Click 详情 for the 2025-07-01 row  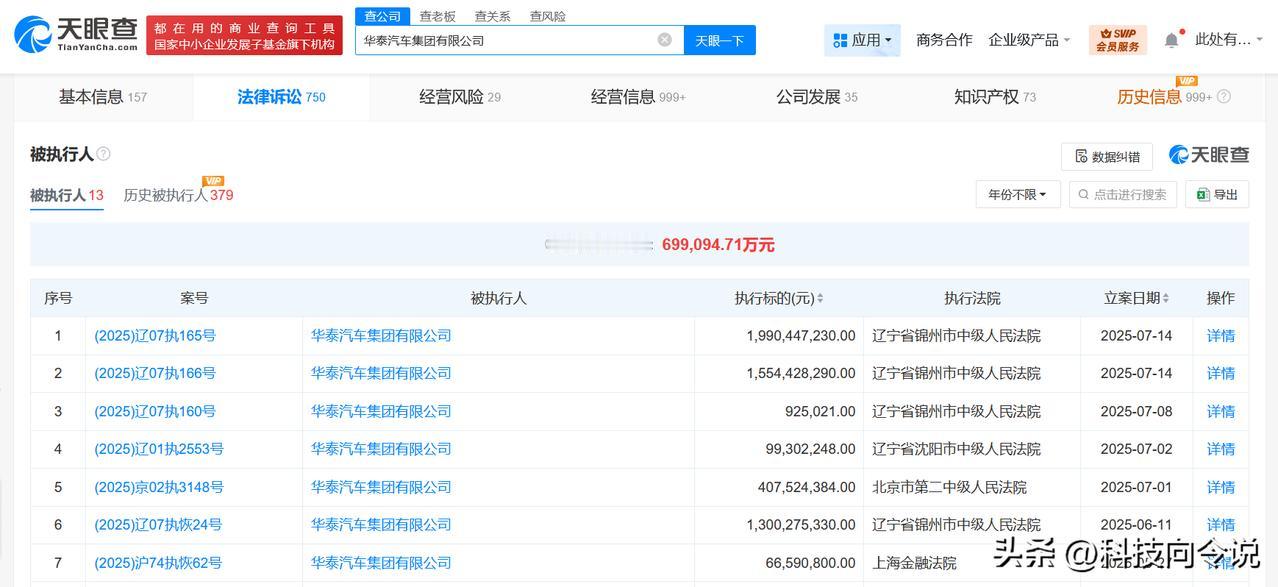pos(1221,487)
